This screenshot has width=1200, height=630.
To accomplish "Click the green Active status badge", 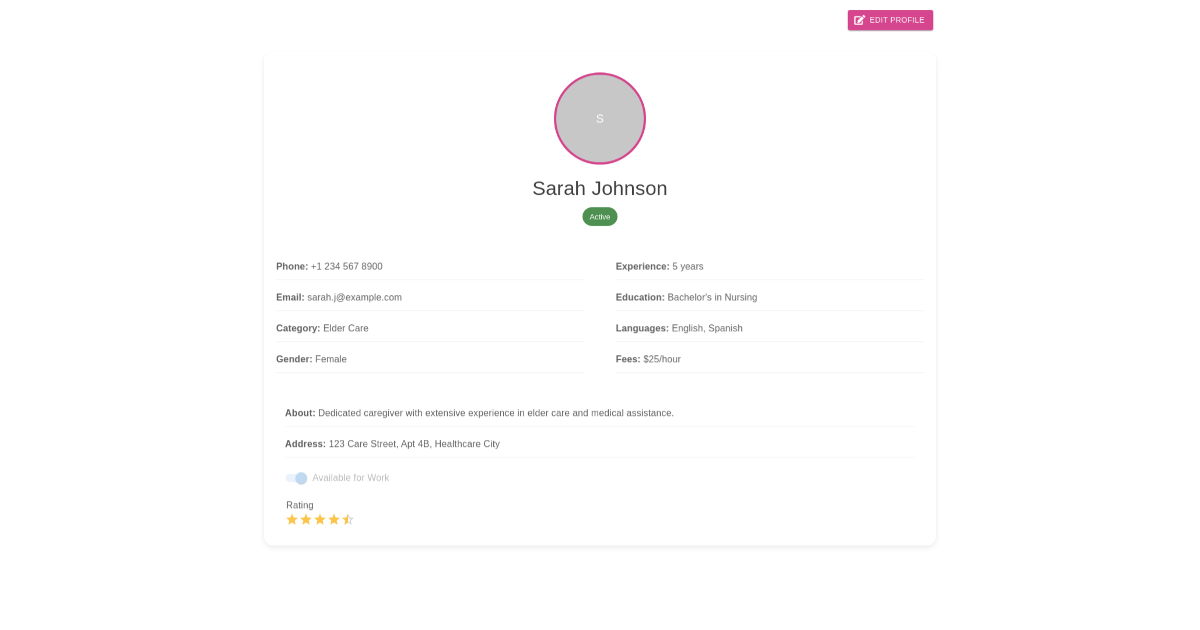I will click(x=600, y=216).
